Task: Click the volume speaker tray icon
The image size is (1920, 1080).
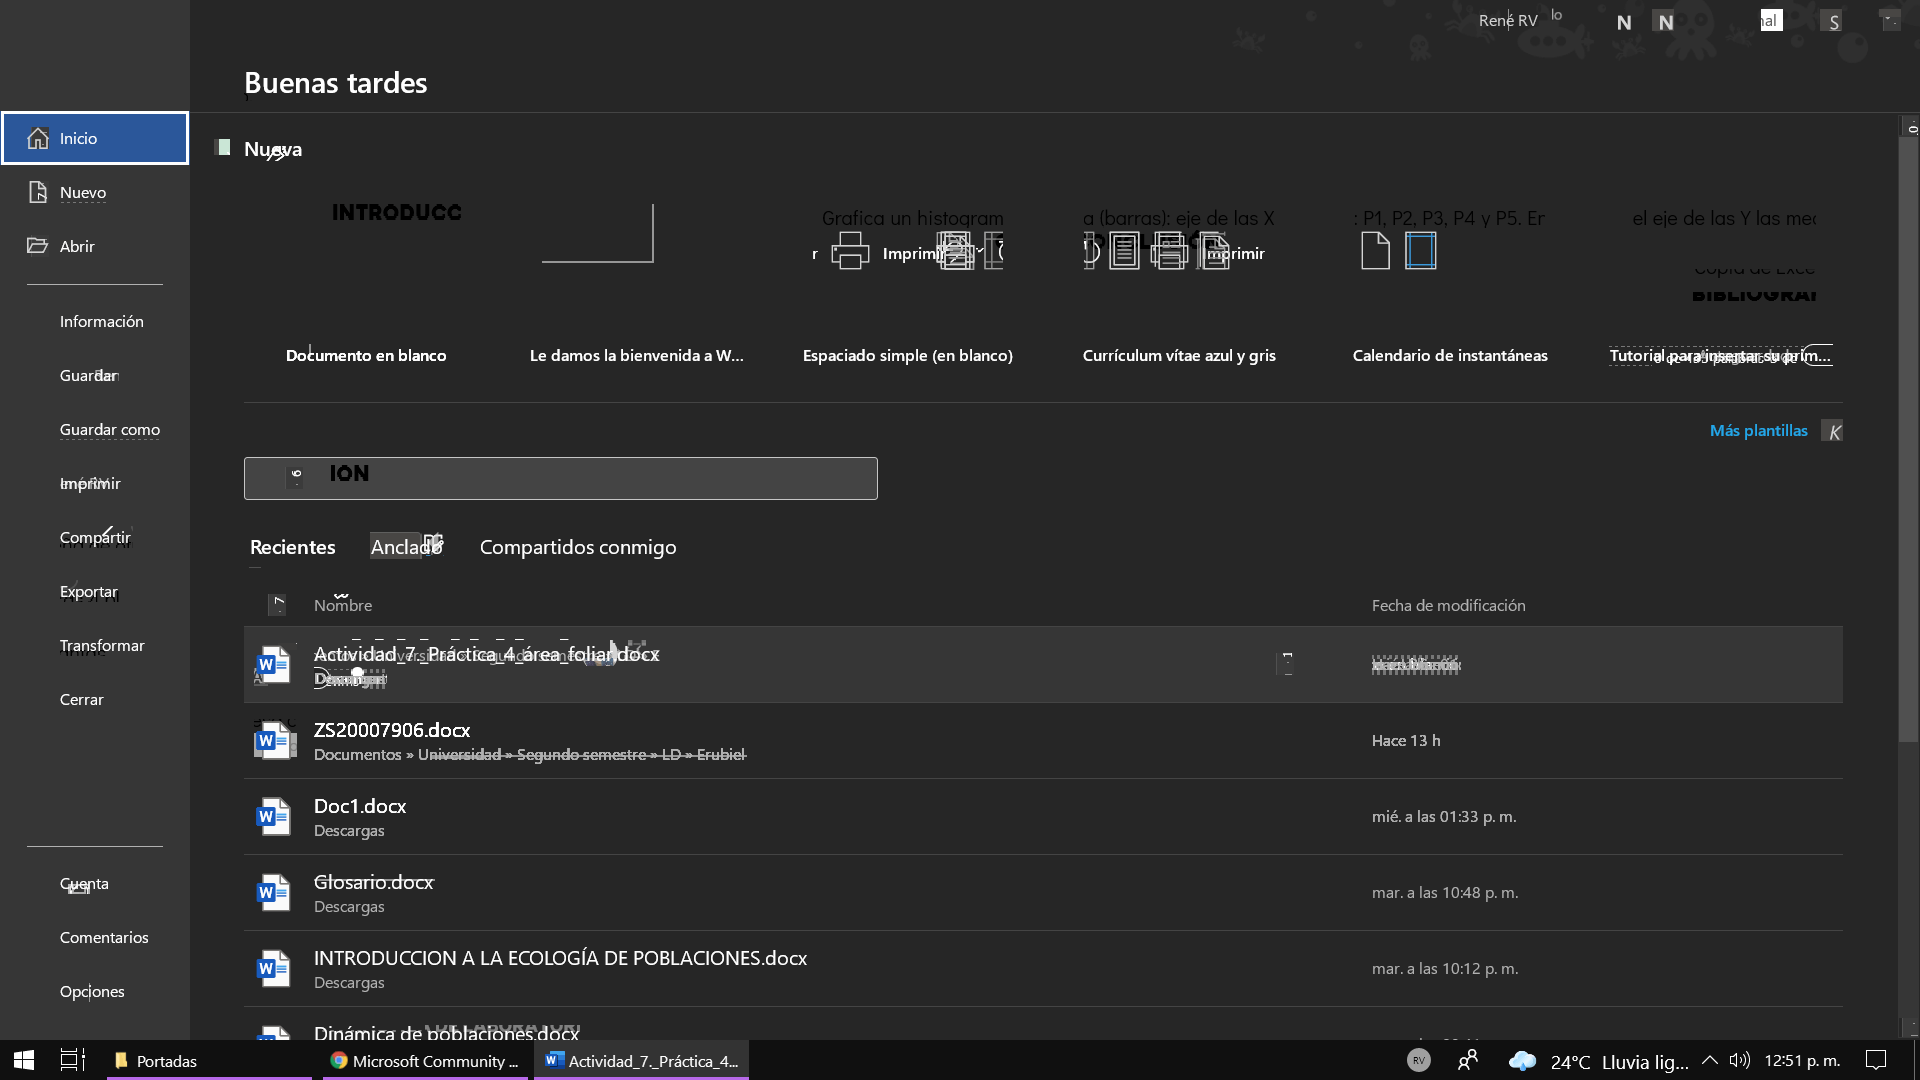Action: (1739, 1060)
